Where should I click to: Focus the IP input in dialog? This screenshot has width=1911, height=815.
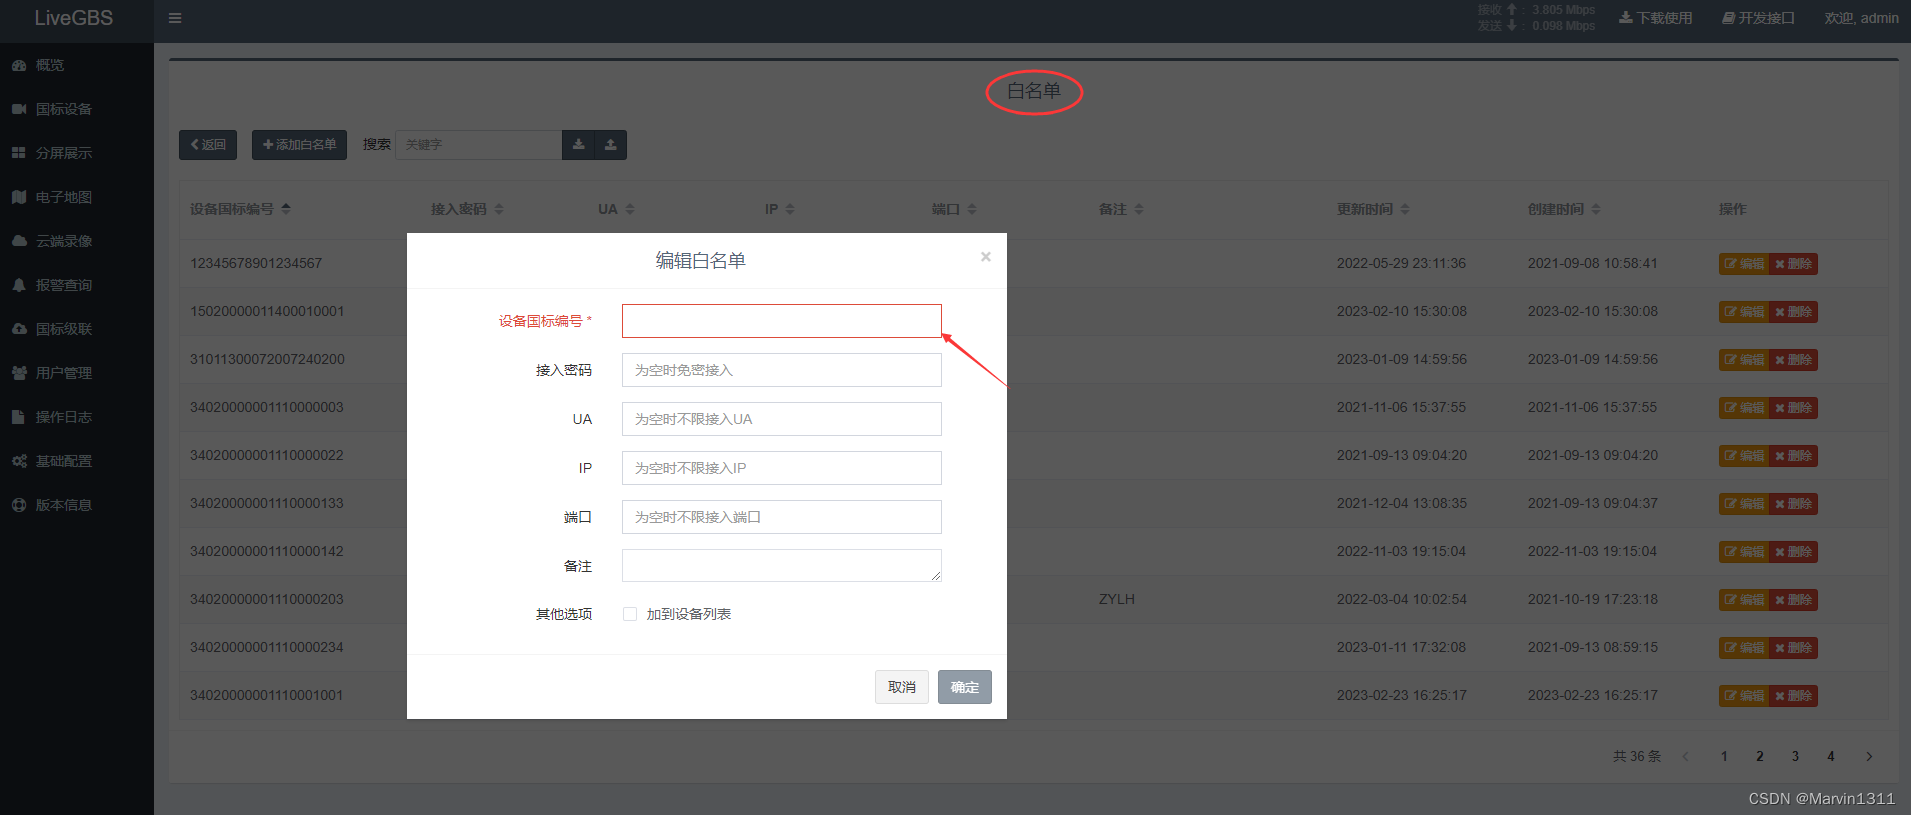[x=782, y=468]
